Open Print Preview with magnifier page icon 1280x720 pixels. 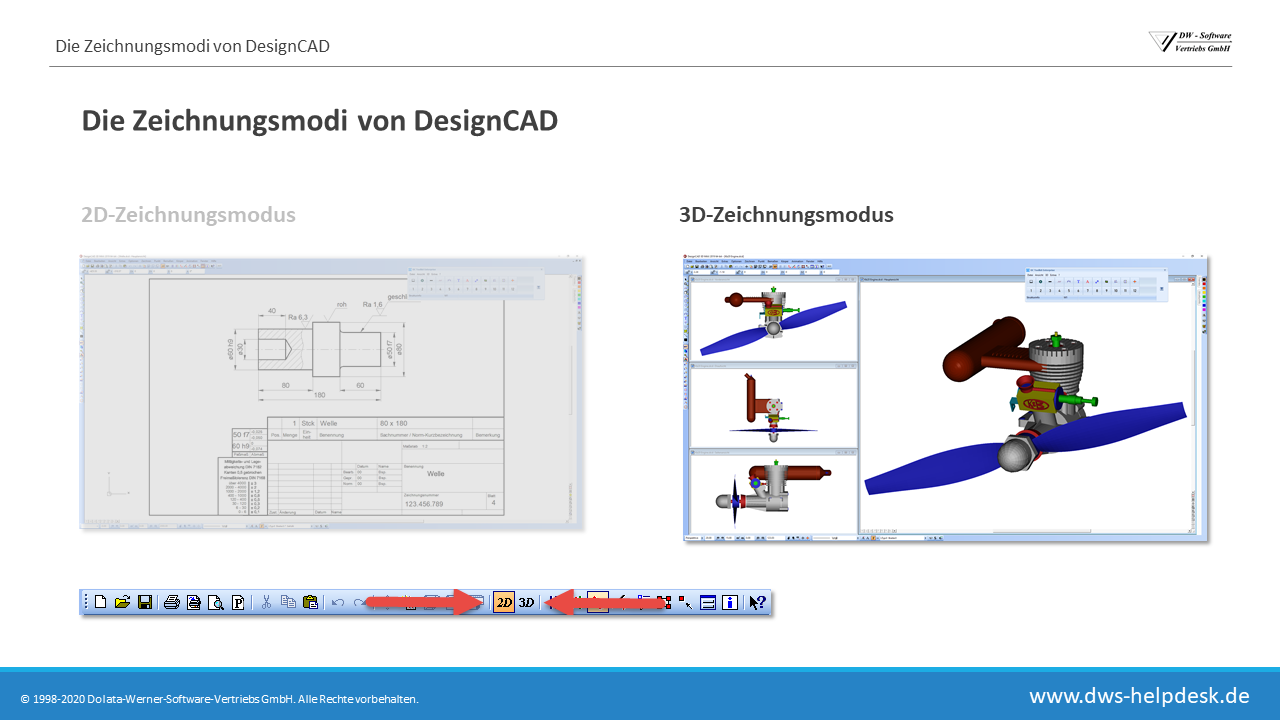click(216, 602)
